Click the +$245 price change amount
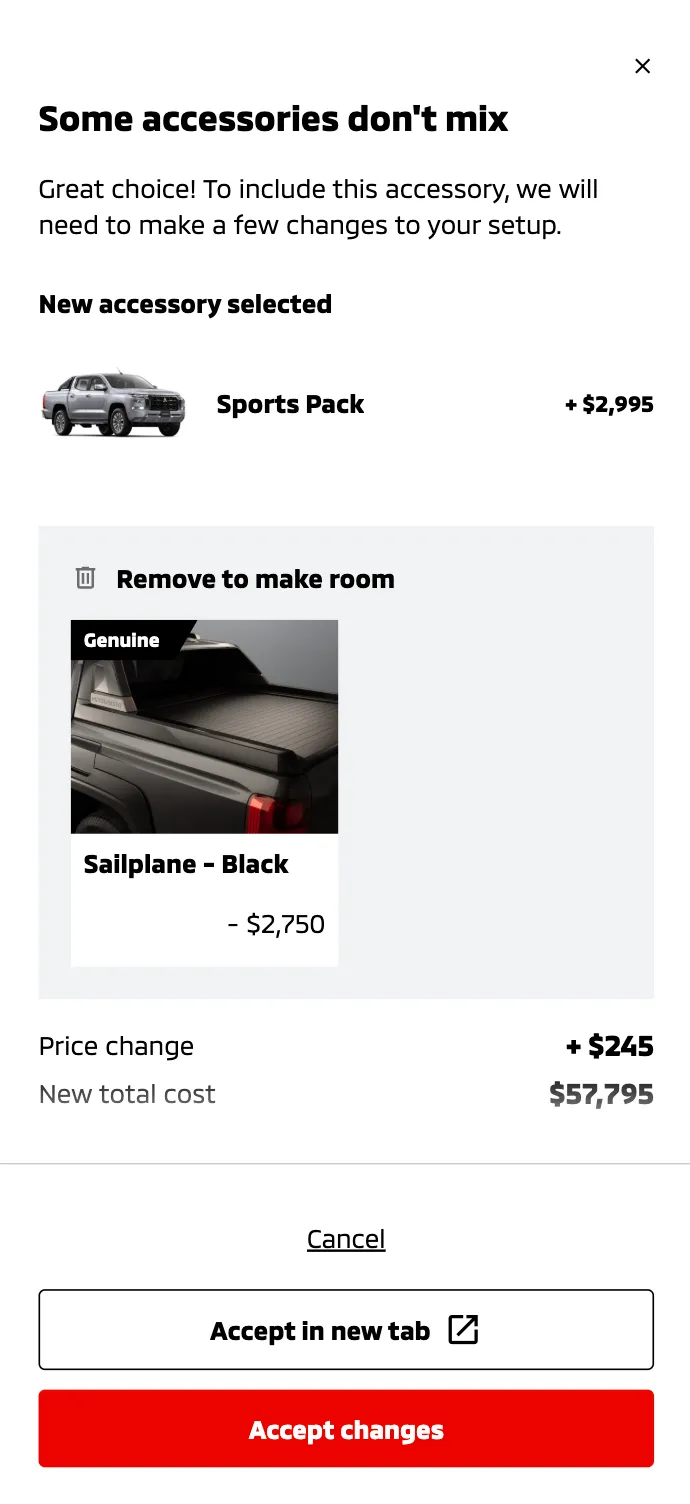Screen dimensions: 690x1504 coord(609,1046)
